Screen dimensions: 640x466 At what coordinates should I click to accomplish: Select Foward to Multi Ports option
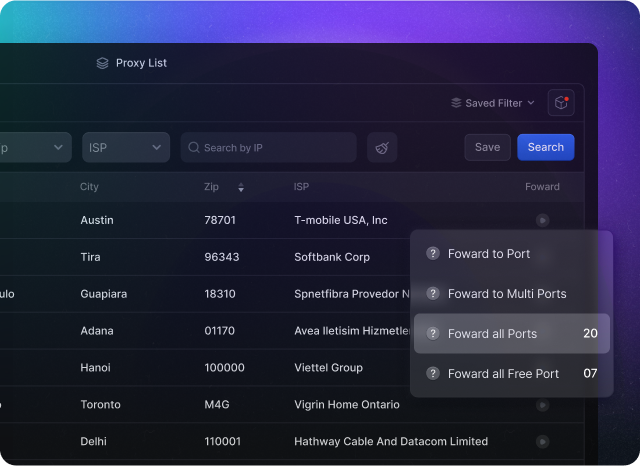(x=507, y=294)
